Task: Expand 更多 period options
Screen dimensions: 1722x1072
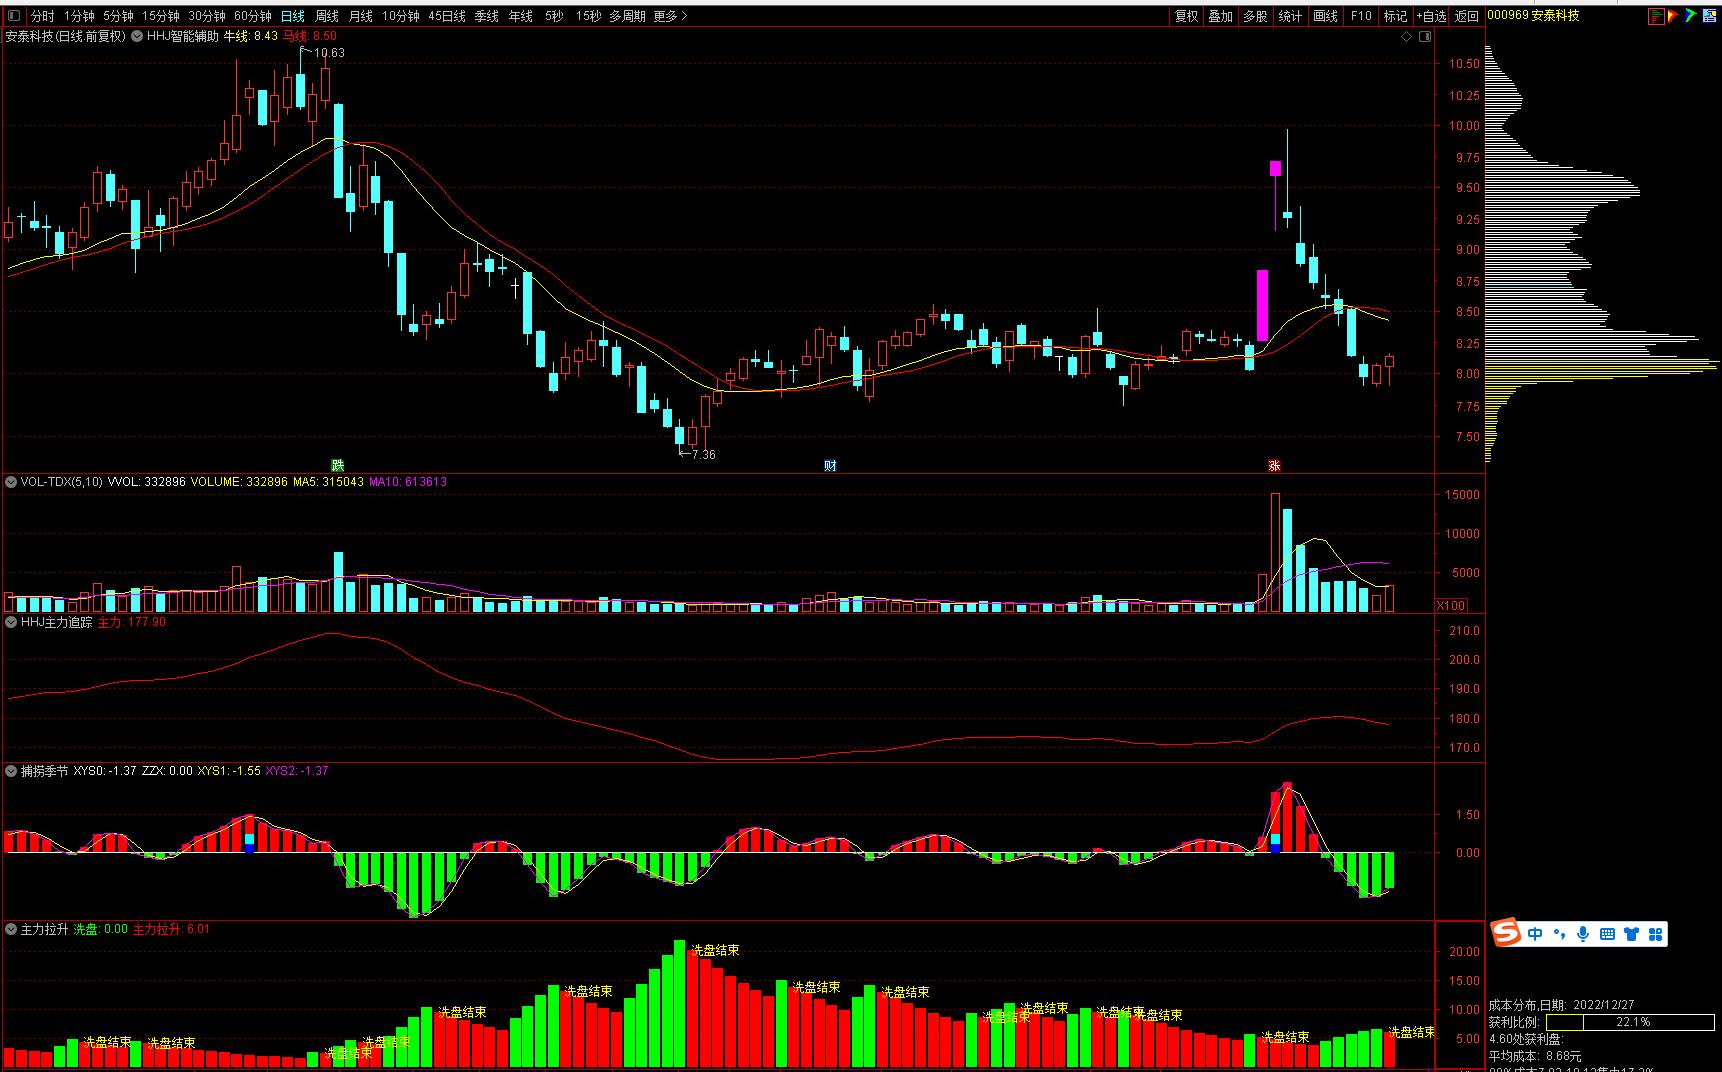Action: click(670, 16)
